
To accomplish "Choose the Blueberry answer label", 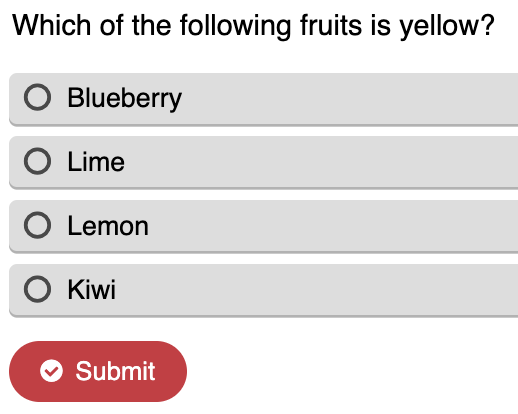I will pos(125,98).
